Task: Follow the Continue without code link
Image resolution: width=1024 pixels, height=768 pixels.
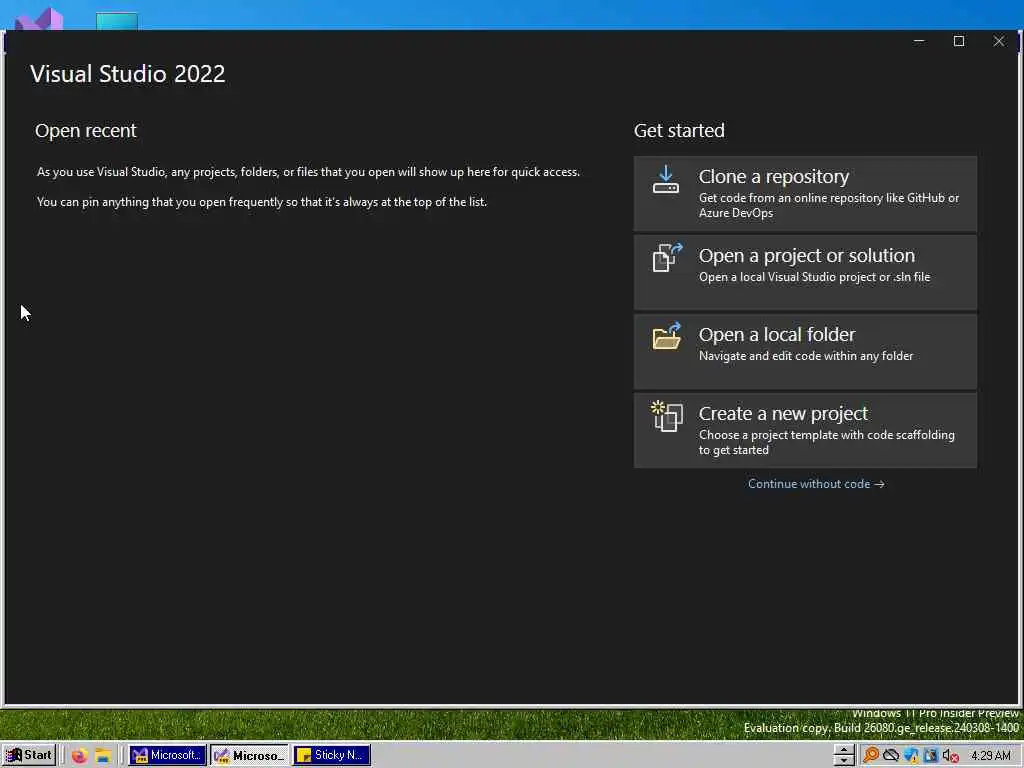Action: pos(816,484)
